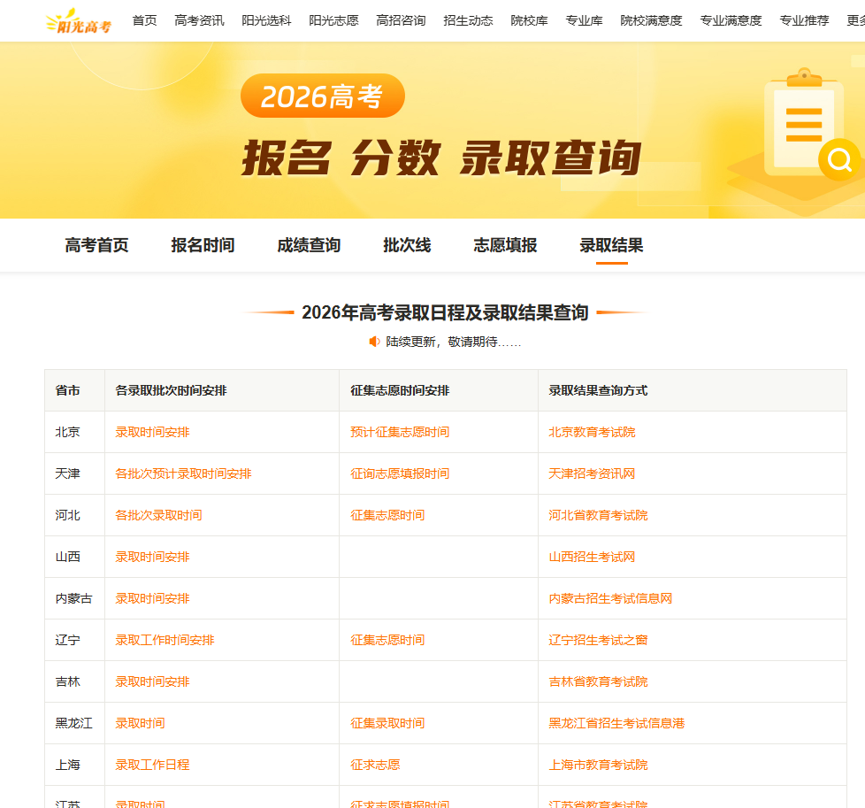Switch to the 批次线 tab
Image resolution: width=865 pixels, height=808 pixels.
tap(407, 245)
